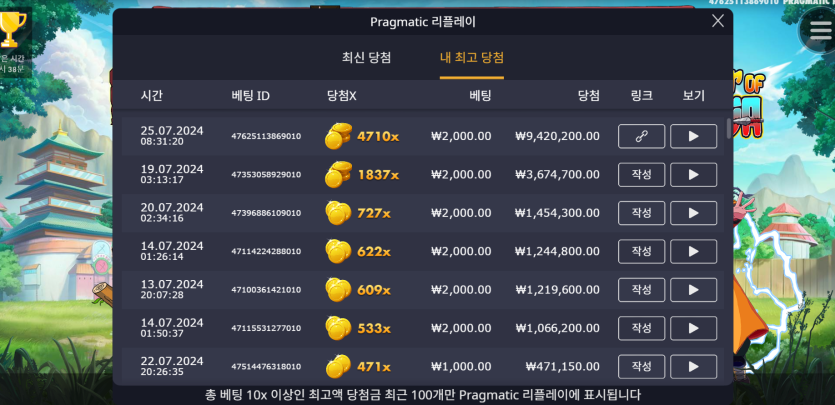This screenshot has width=835, height=405.
Task: Play replay of the 609x win
Action: (693, 290)
